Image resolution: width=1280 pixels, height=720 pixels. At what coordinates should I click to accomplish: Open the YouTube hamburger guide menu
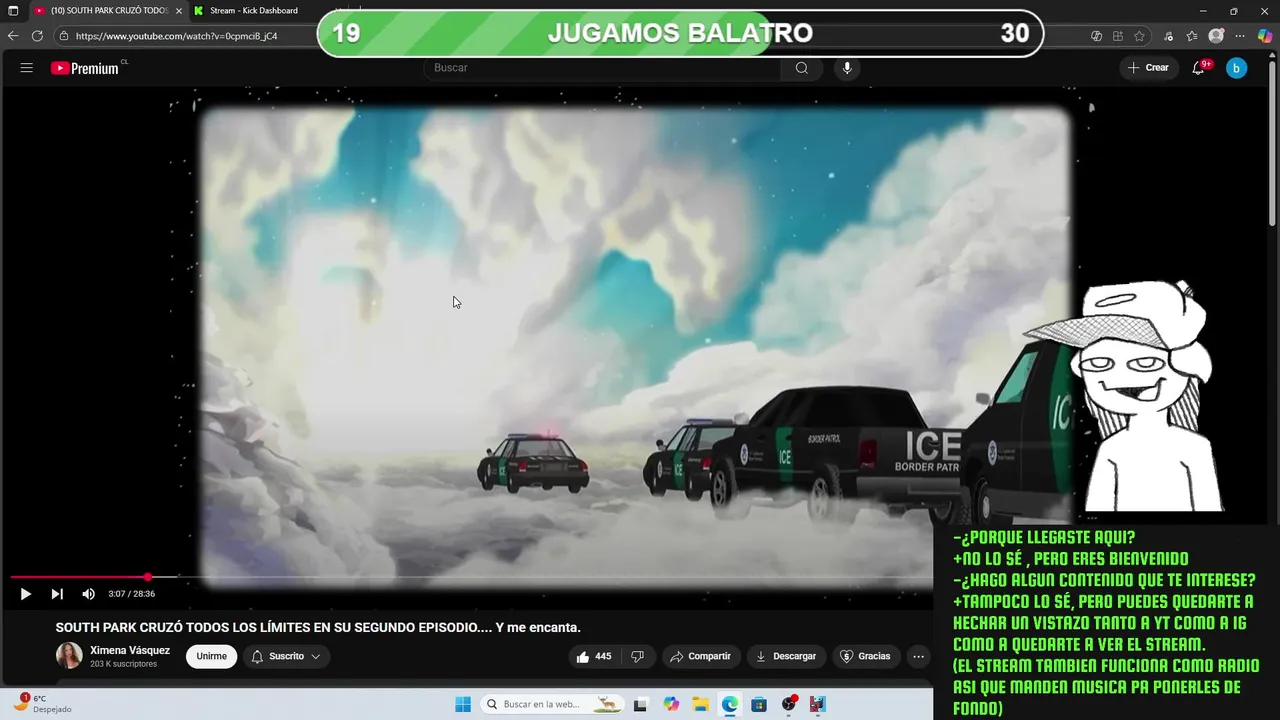pos(27,68)
